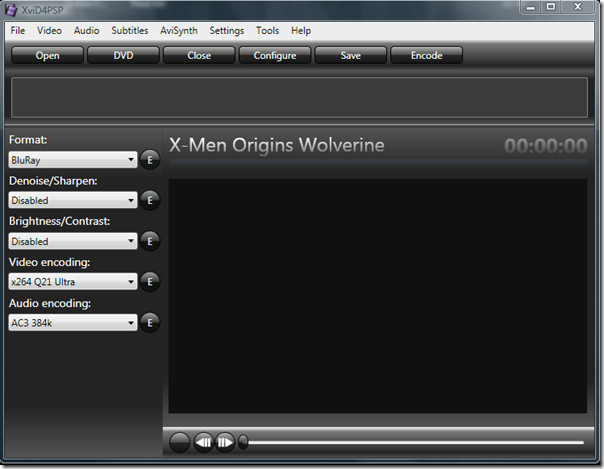Click the 00:00:00 time counter
Viewport: 604px width, 469px height.
[x=546, y=146]
